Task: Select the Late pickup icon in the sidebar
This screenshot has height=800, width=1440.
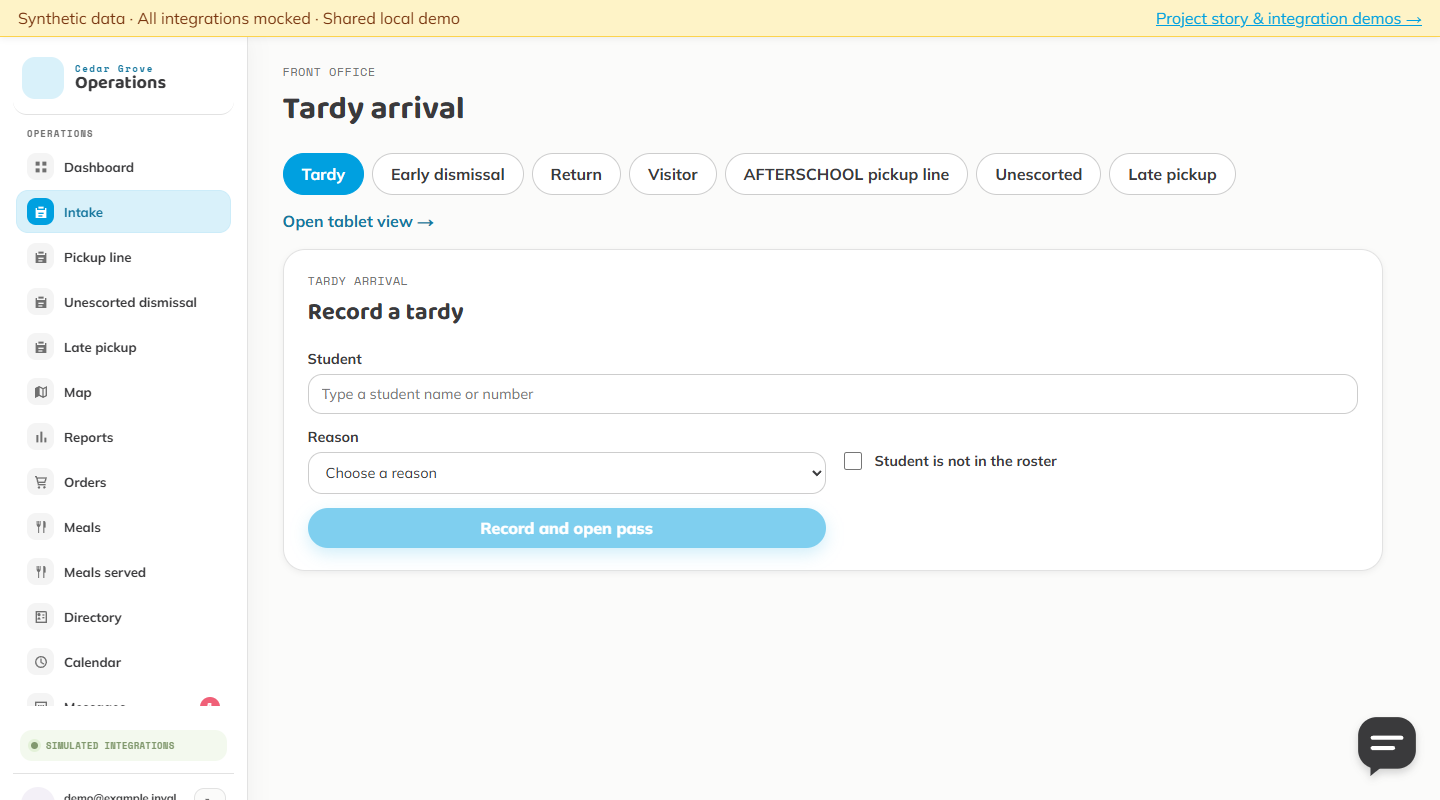Action: pyautogui.click(x=41, y=347)
